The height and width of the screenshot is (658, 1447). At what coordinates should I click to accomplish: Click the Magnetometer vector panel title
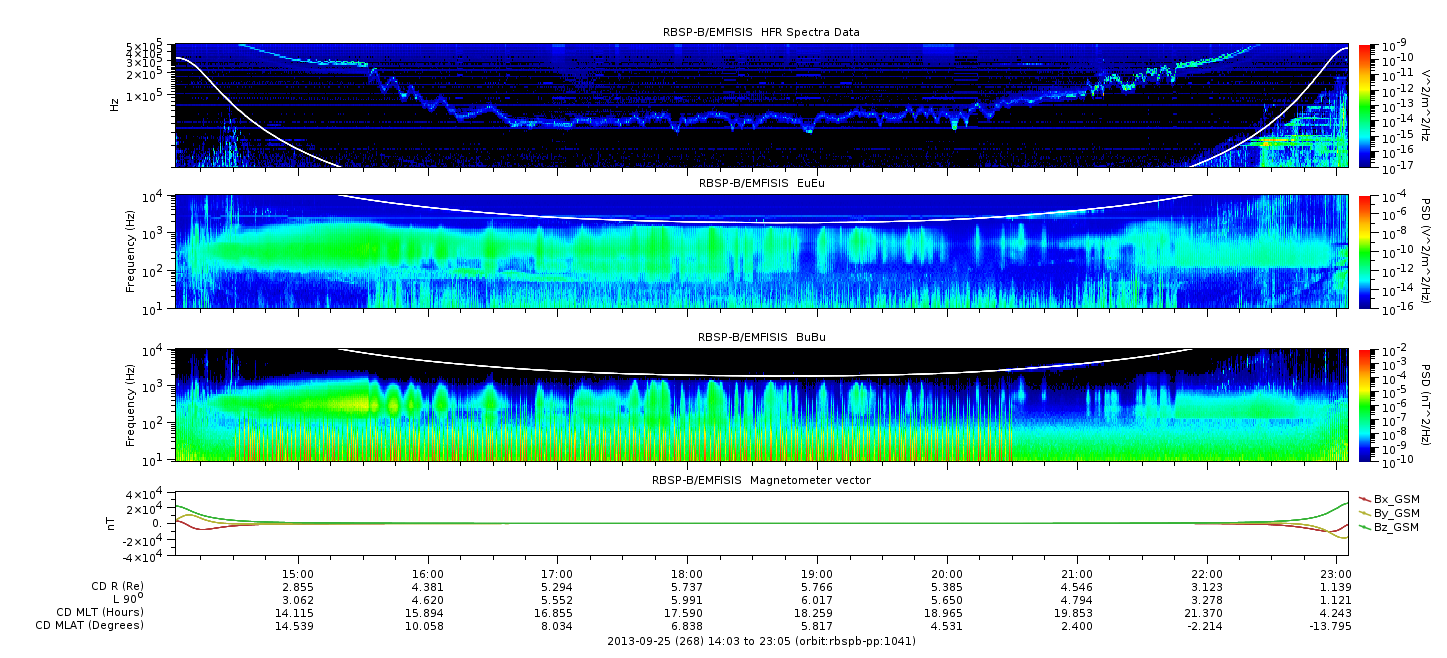pos(761,480)
